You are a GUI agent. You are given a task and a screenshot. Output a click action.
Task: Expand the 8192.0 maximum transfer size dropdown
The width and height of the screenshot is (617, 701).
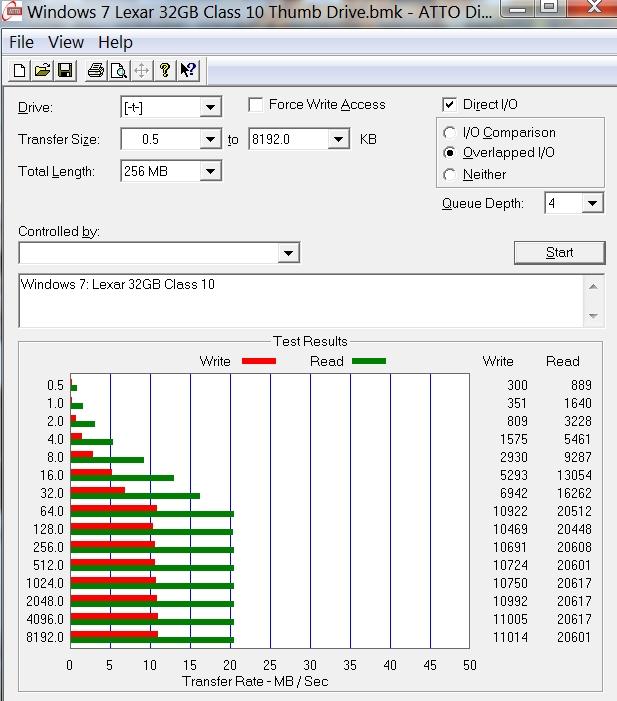pos(338,139)
